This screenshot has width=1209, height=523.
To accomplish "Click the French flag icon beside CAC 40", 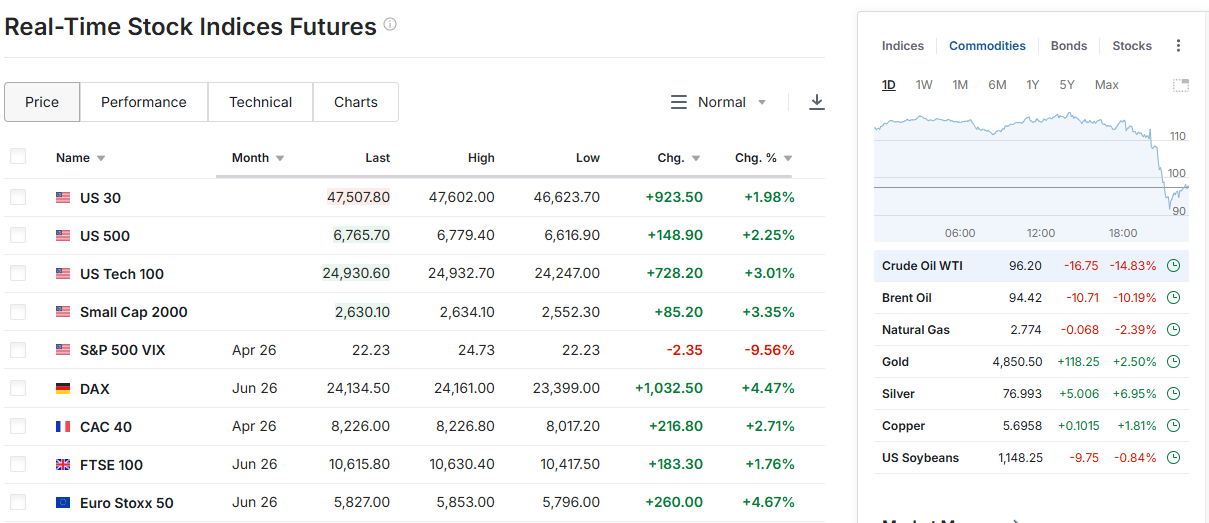I will pyautogui.click(x=63, y=427).
